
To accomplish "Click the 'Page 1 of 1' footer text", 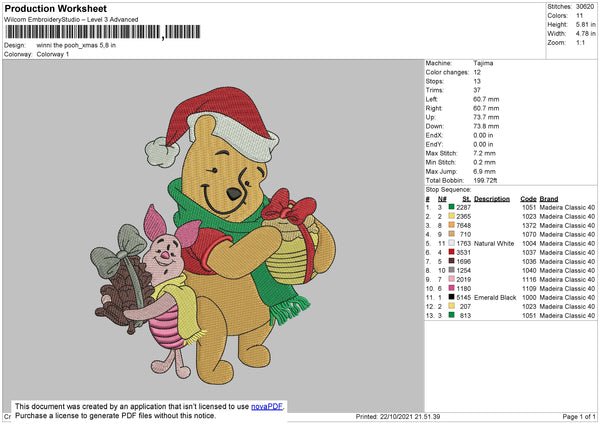I will (x=579, y=417).
